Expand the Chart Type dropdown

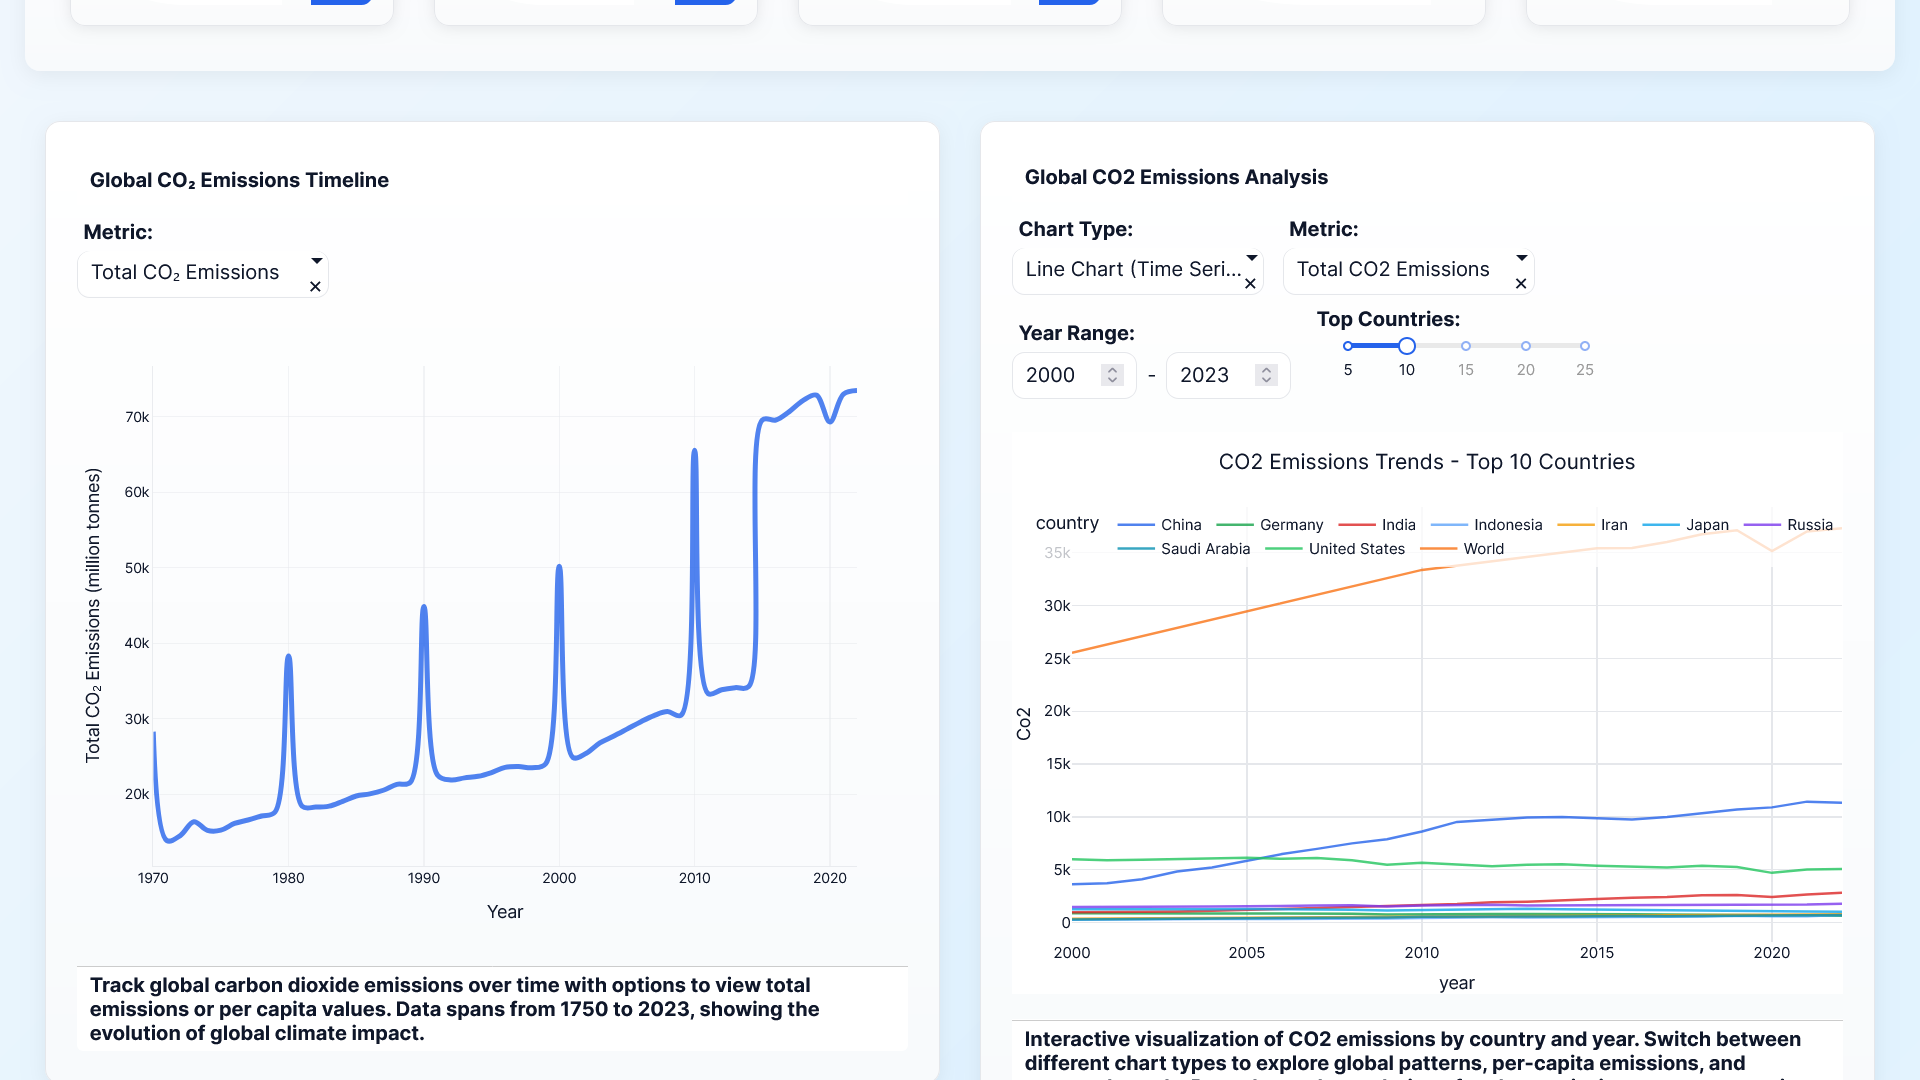click(x=1251, y=258)
